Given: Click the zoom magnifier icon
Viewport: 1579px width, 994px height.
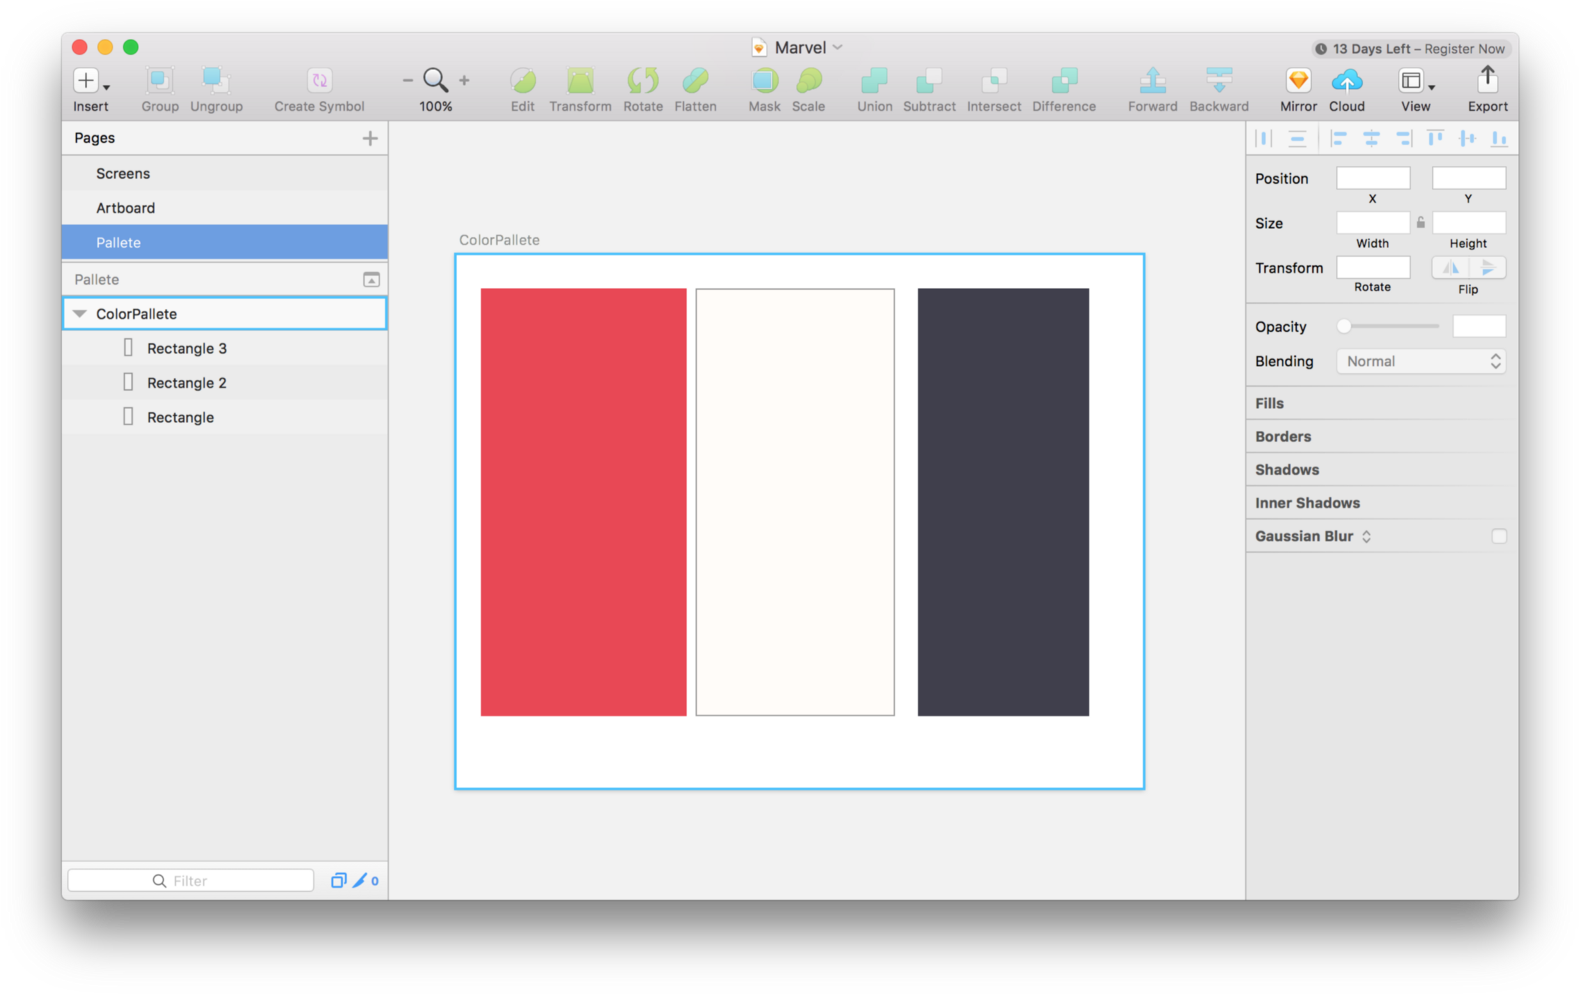Looking at the screenshot, I should click(435, 80).
